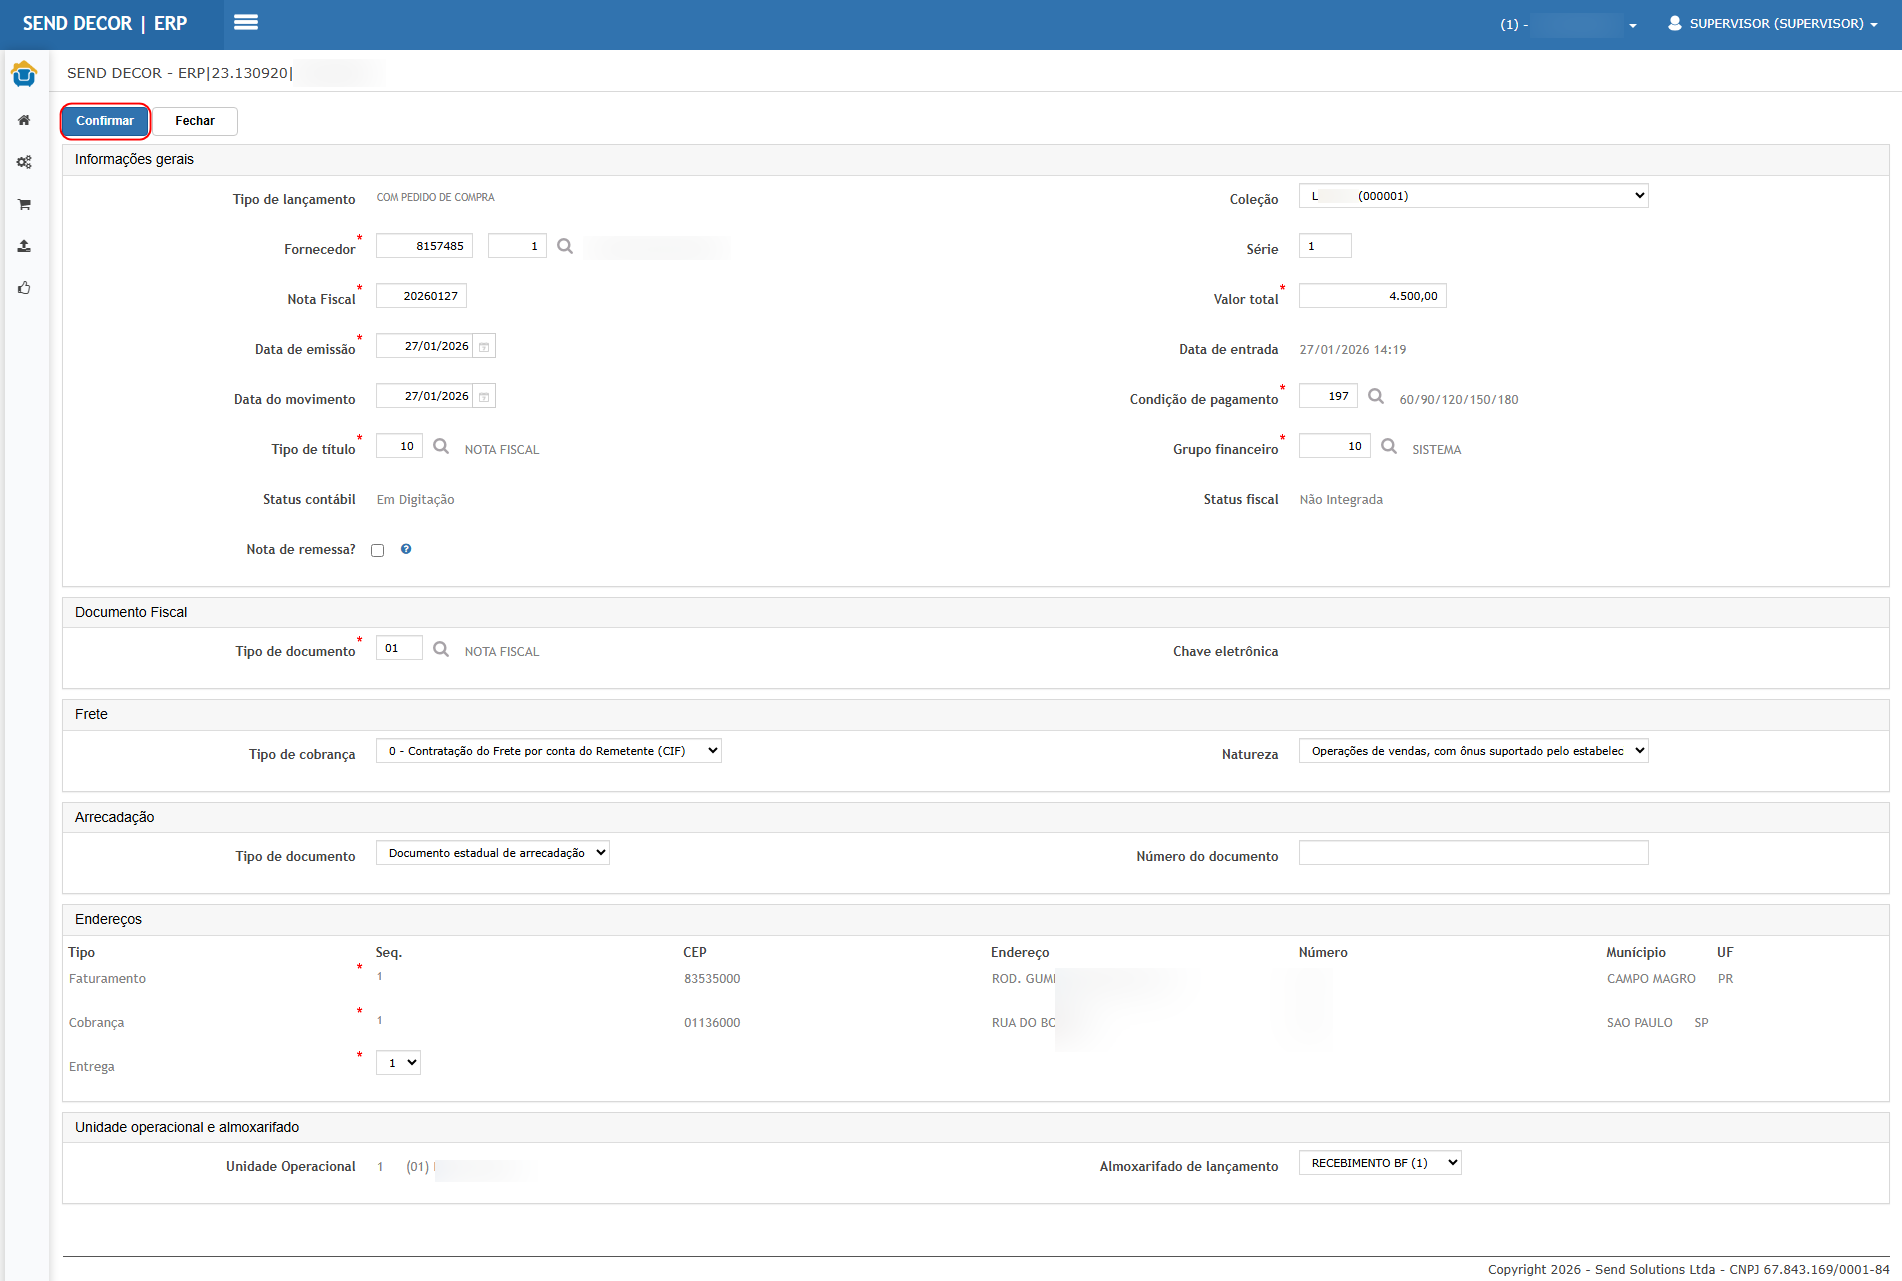Expand the Coleção dropdown
Viewport: 1902px width, 1281px height.
coord(1472,196)
